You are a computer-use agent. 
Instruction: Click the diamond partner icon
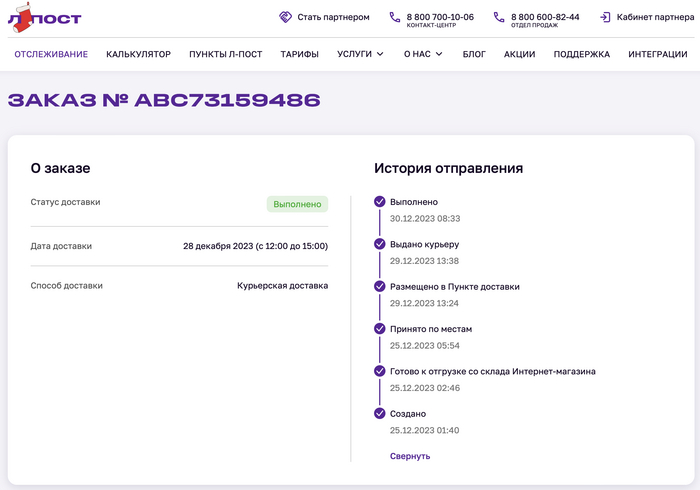click(x=285, y=17)
